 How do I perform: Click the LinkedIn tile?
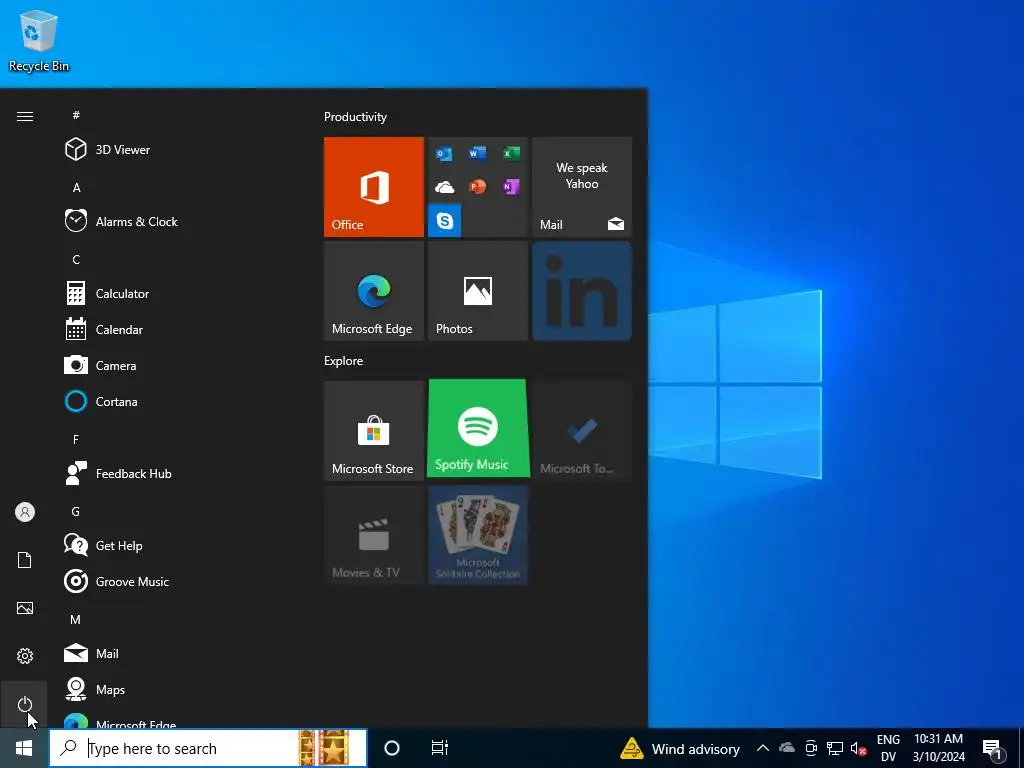[582, 291]
